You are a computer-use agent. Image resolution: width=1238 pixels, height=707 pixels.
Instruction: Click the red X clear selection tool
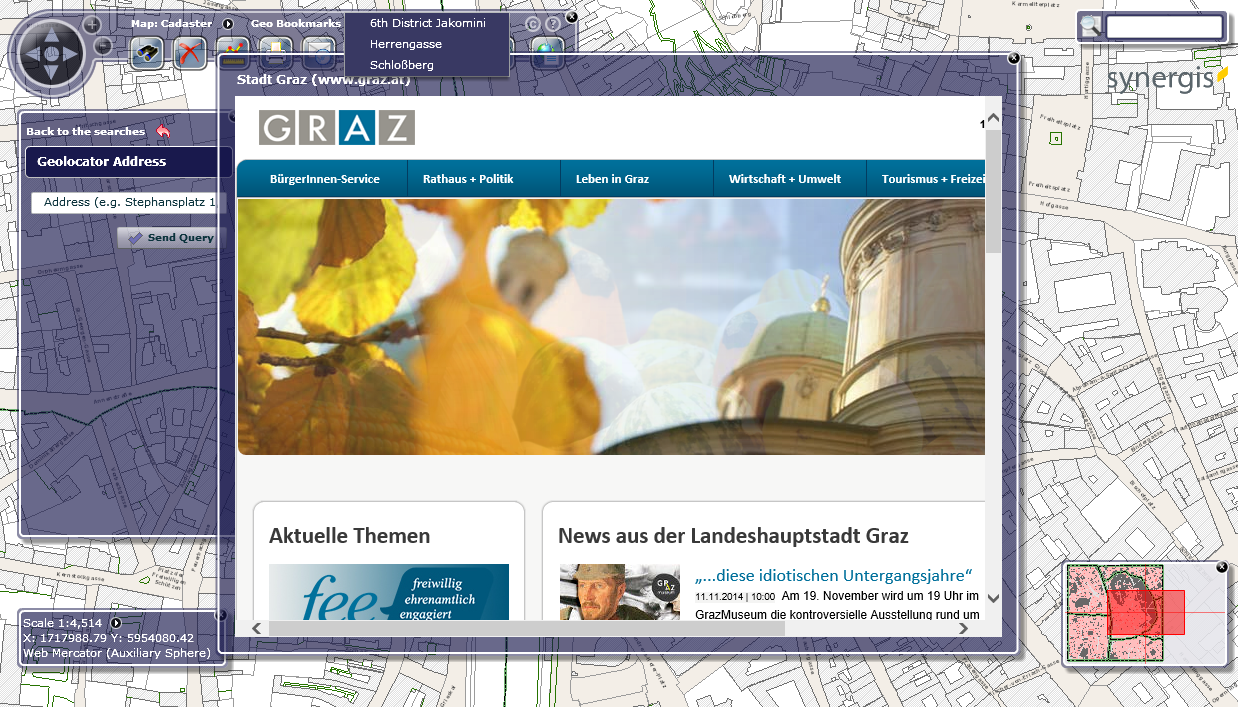pos(190,53)
